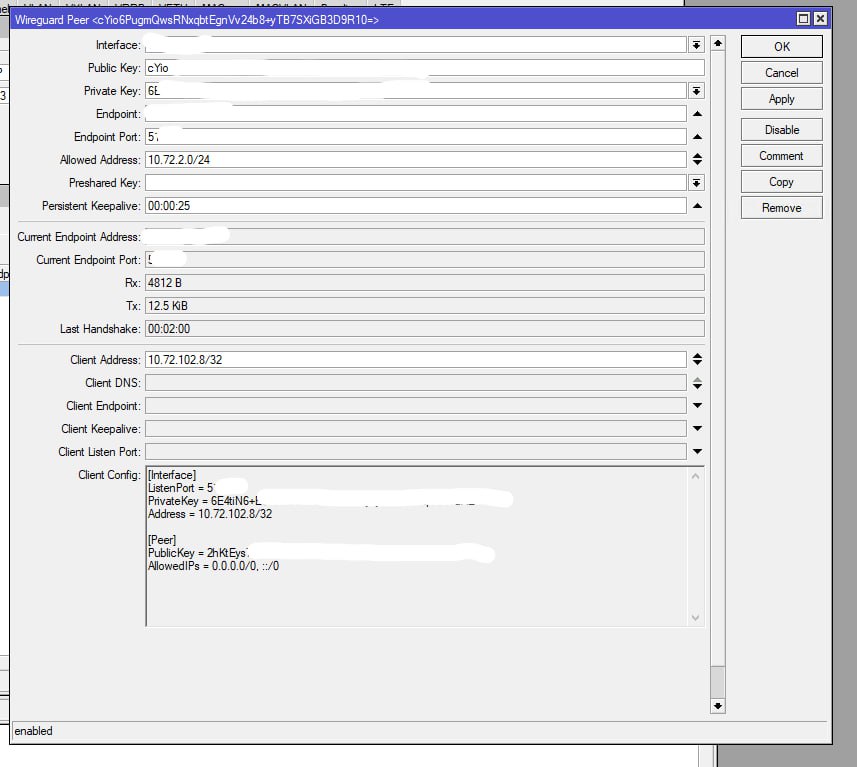Click the Client Config scroll down arrow

coord(695,618)
